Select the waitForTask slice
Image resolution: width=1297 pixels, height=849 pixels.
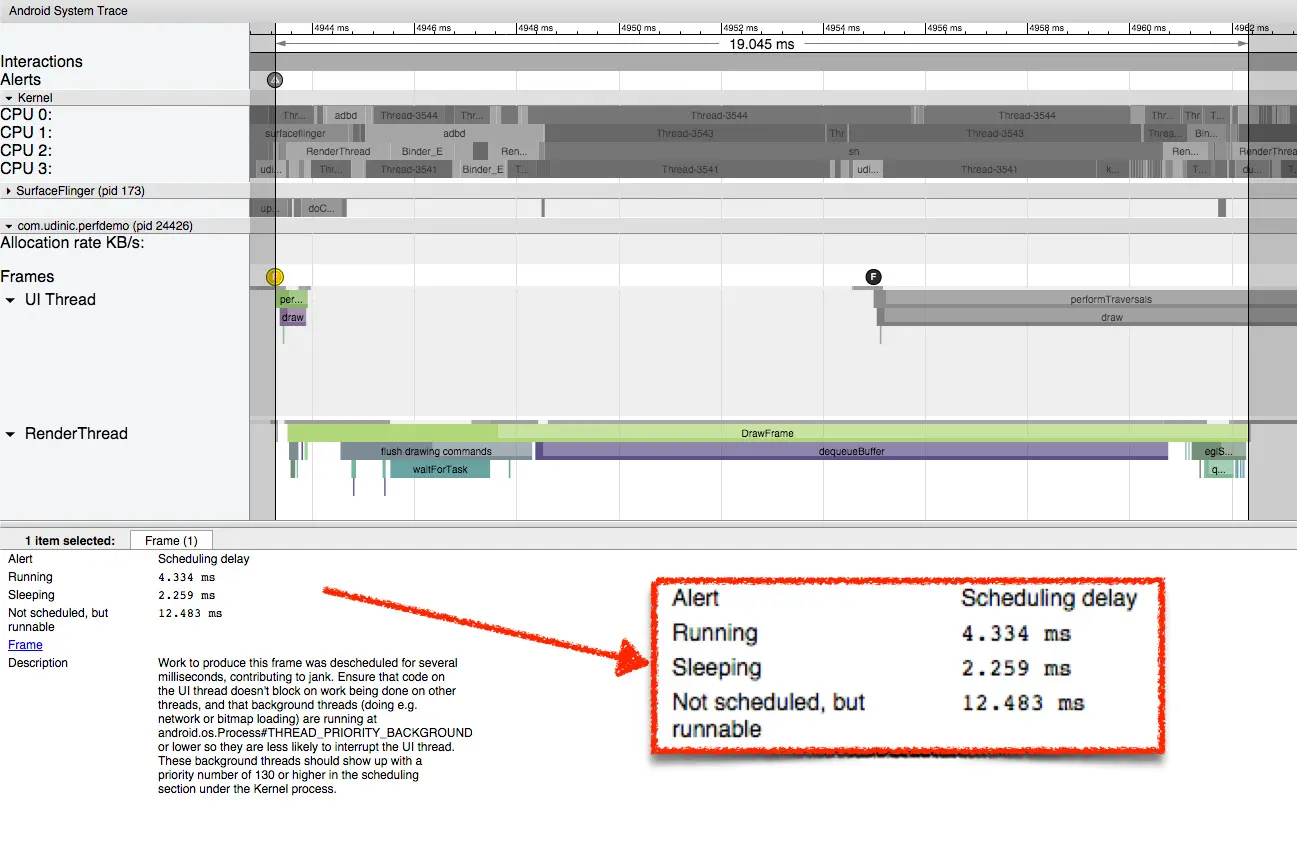(x=440, y=469)
